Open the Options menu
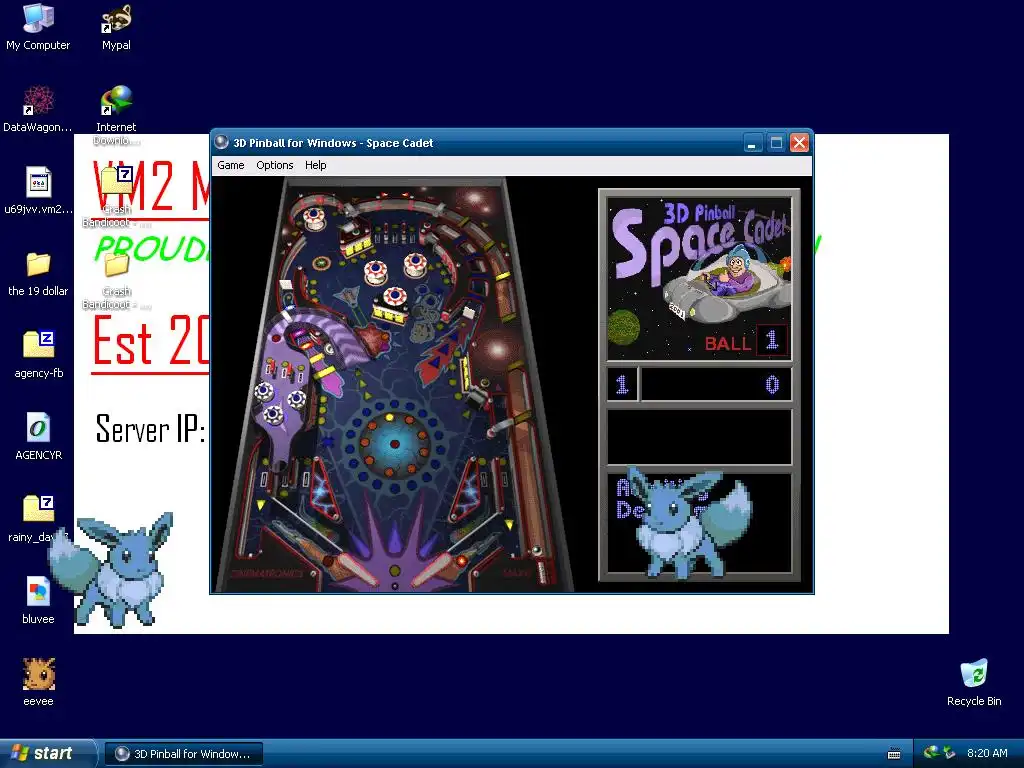 click(274, 165)
